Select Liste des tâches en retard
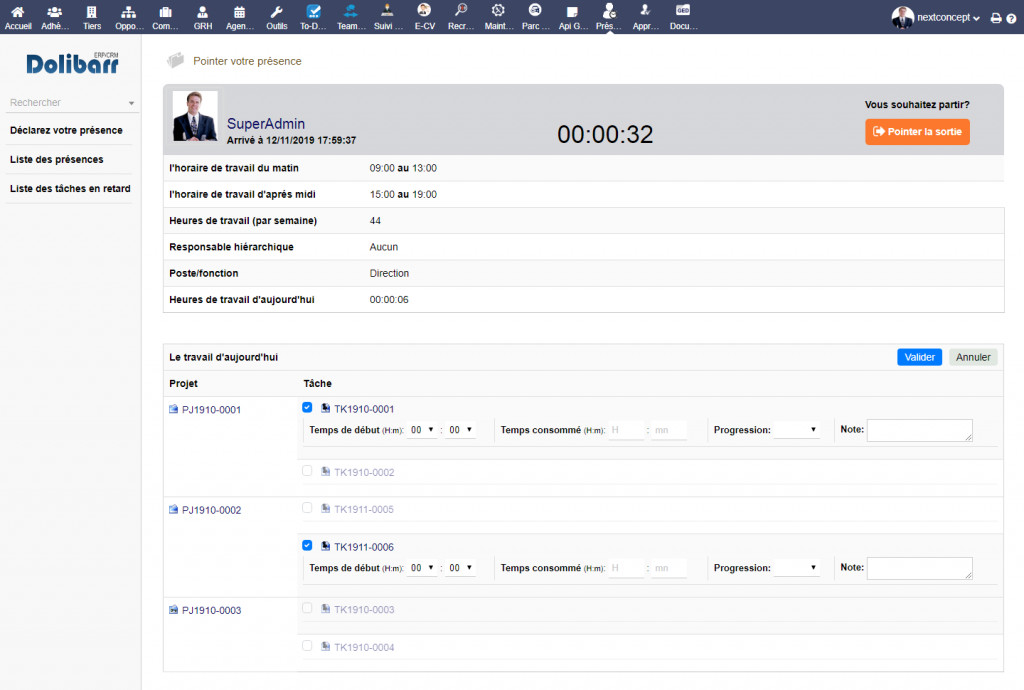The width and height of the screenshot is (1024, 690). pos(70,188)
